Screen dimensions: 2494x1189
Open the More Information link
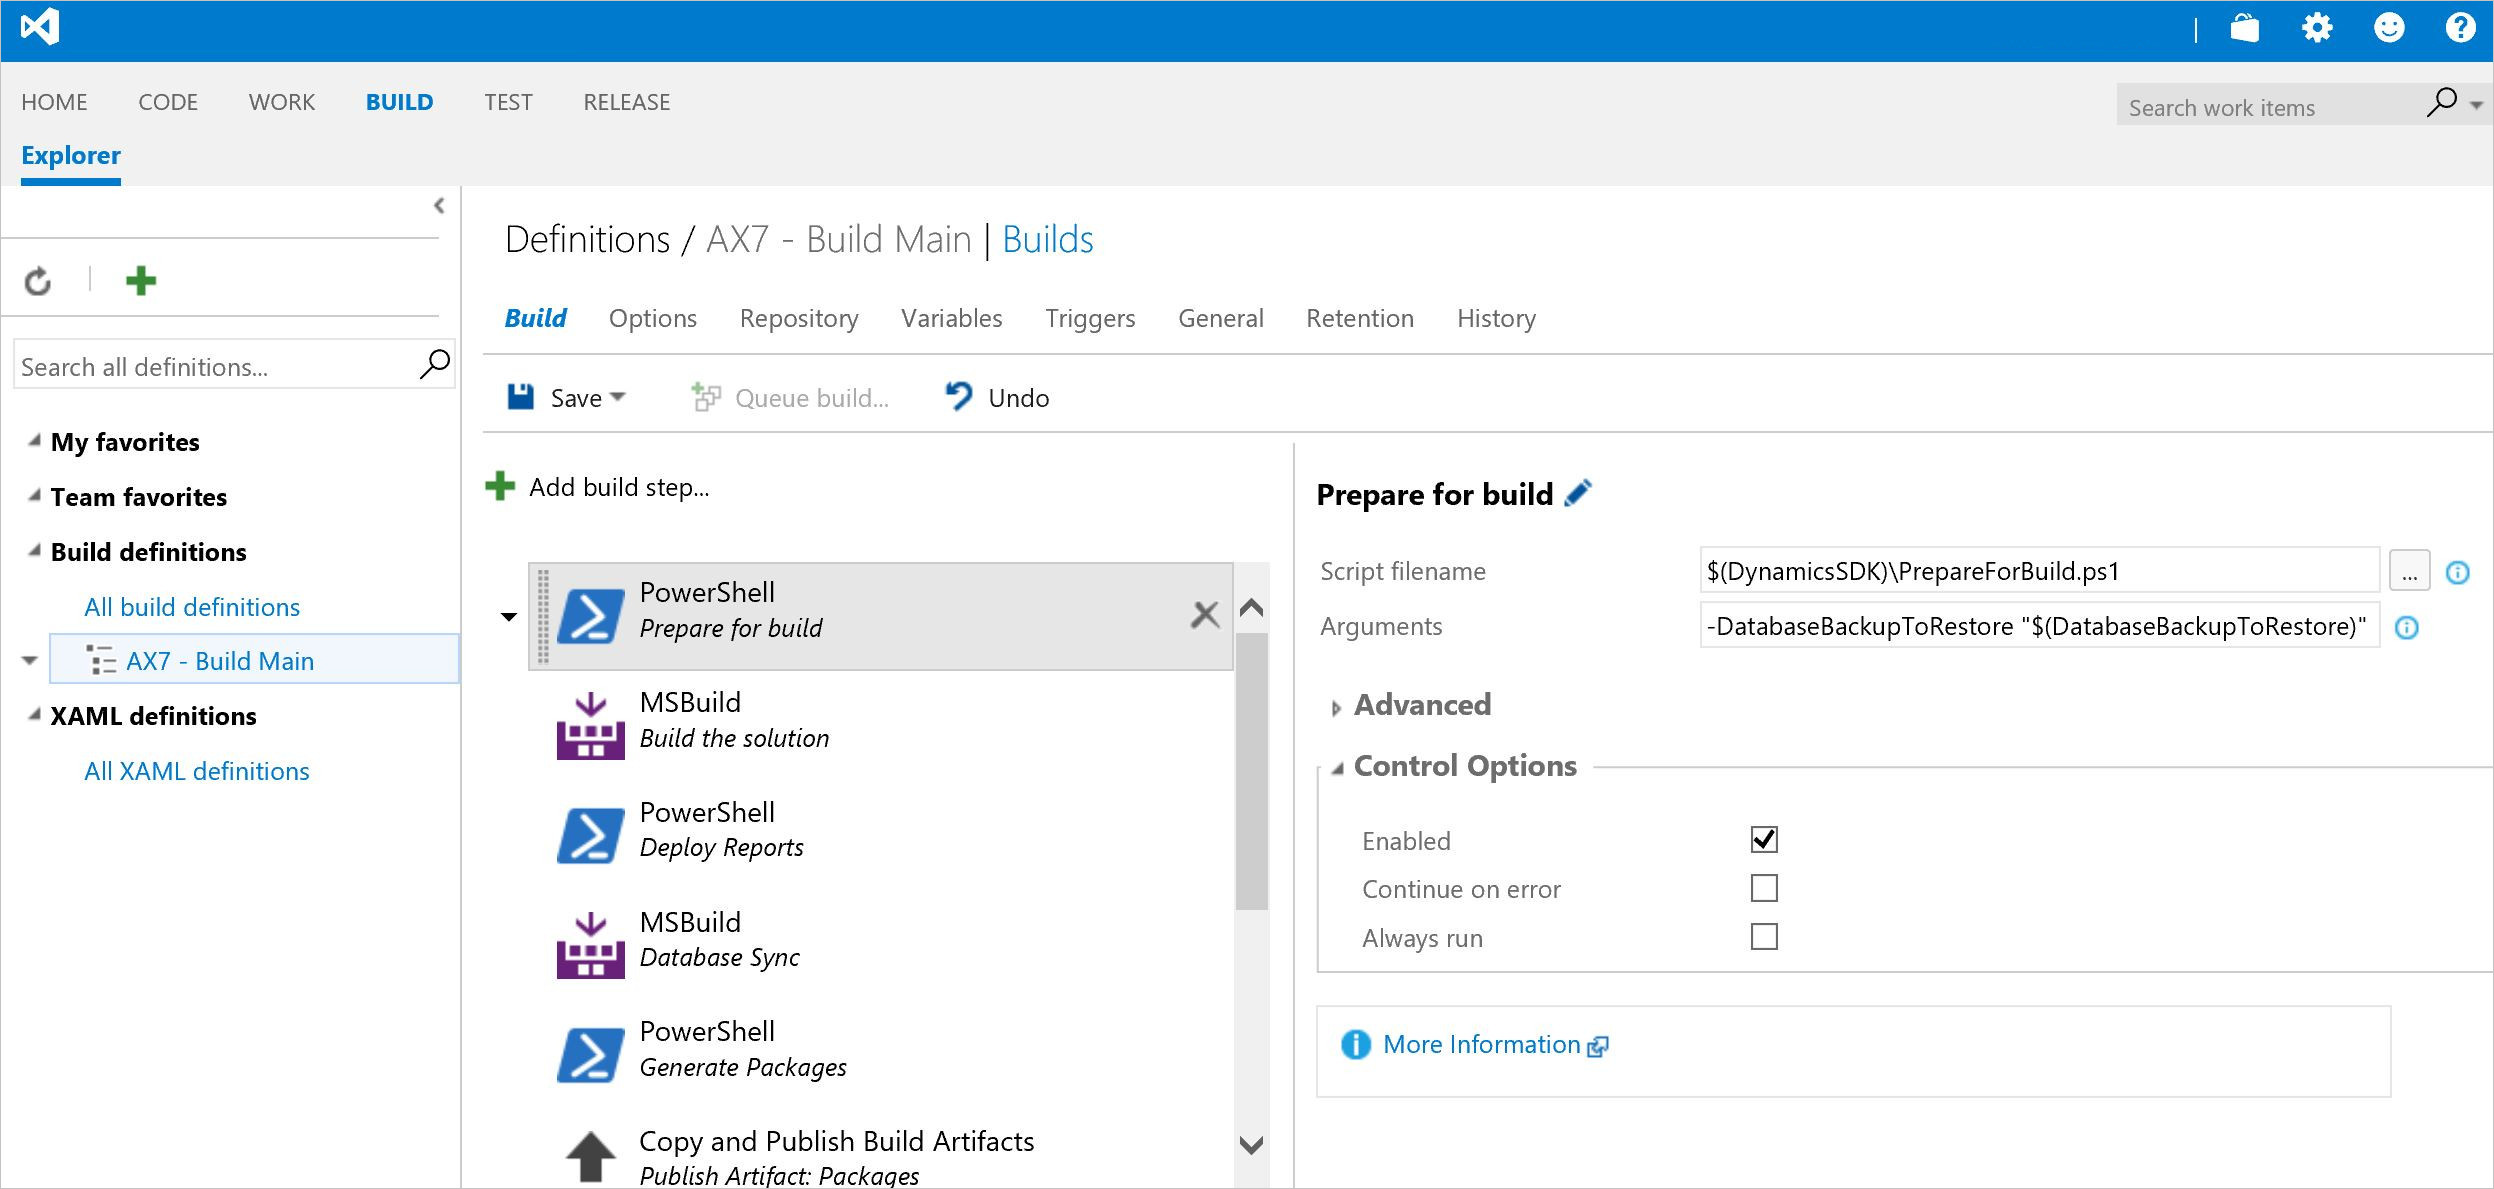[1481, 1044]
